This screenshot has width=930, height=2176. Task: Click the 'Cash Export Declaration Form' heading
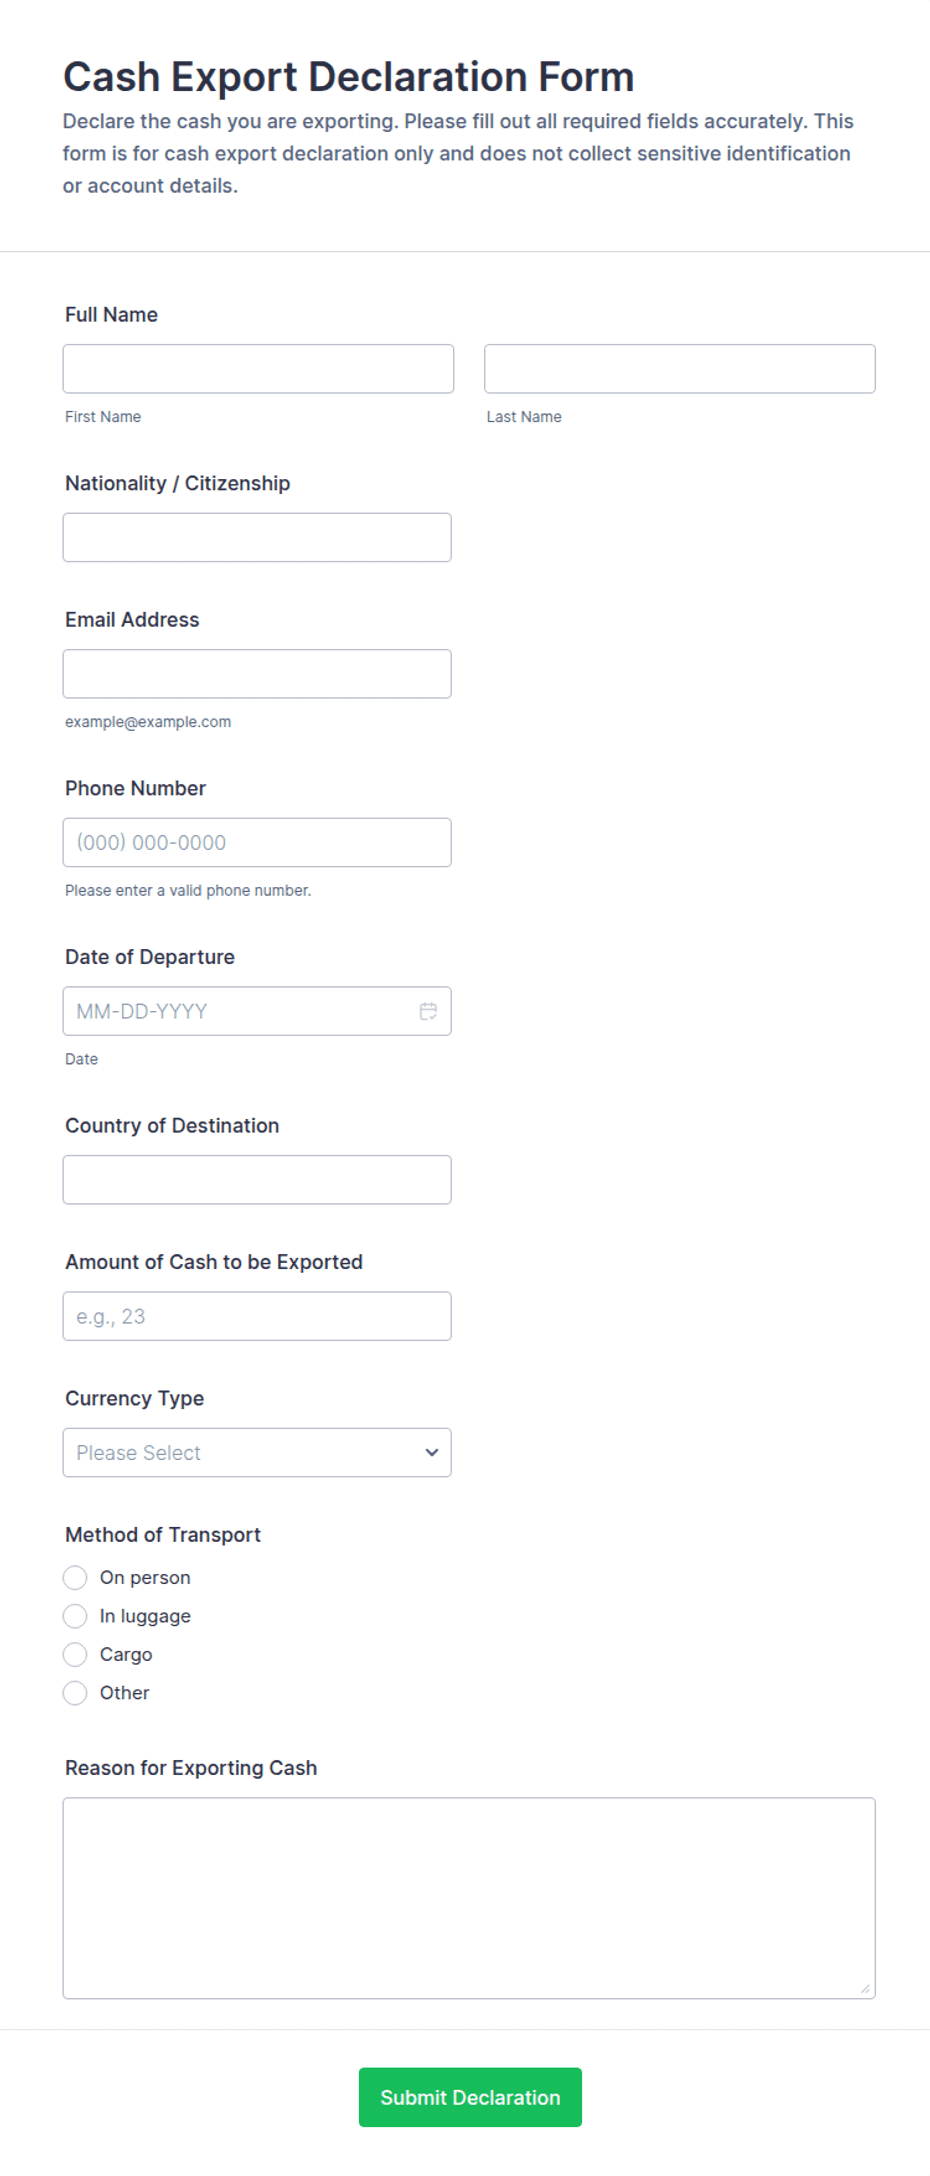pyautogui.click(x=349, y=77)
